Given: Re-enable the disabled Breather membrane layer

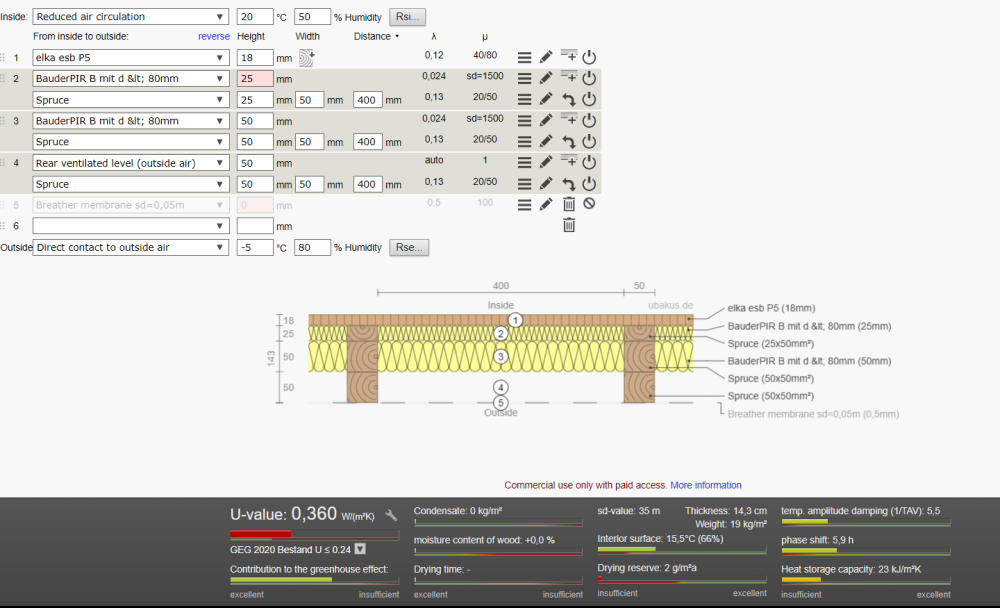Looking at the screenshot, I should pyautogui.click(x=589, y=204).
